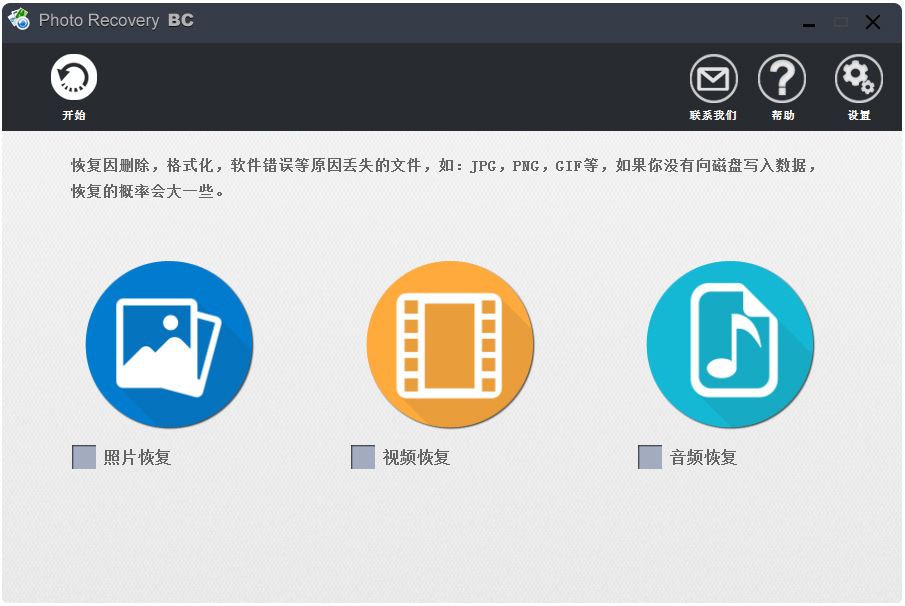
Task: Select the orange film strip video icon
Action: [450, 345]
